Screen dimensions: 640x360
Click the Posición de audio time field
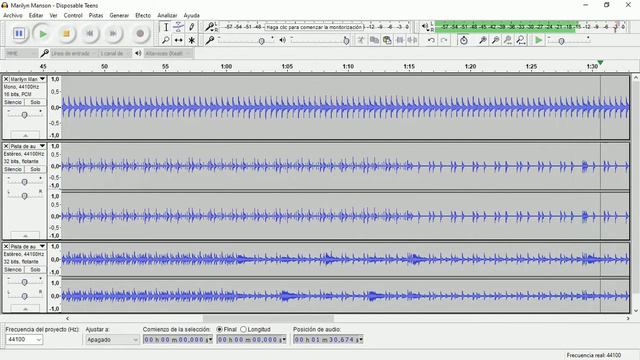click(328, 339)
